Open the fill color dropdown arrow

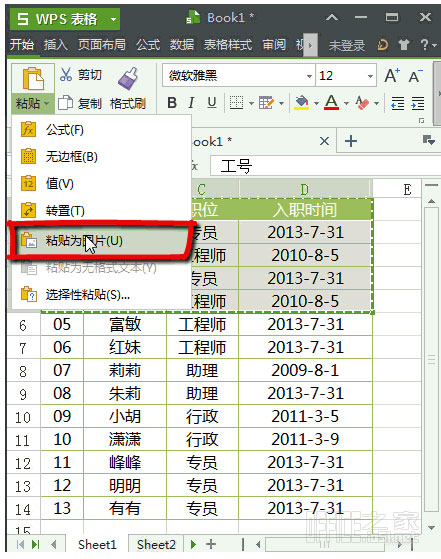pos(316,103)
